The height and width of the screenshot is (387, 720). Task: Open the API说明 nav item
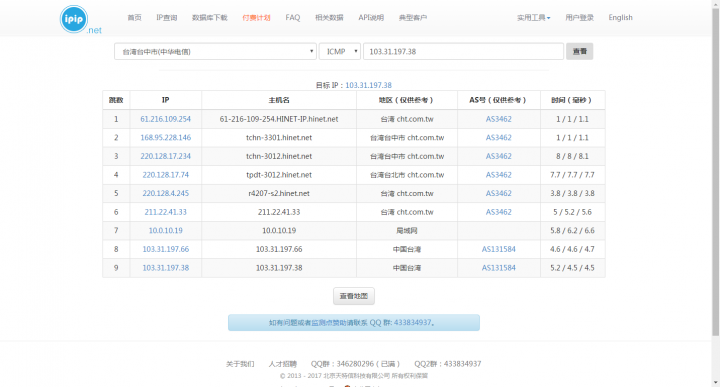click(x=371, y=17)
